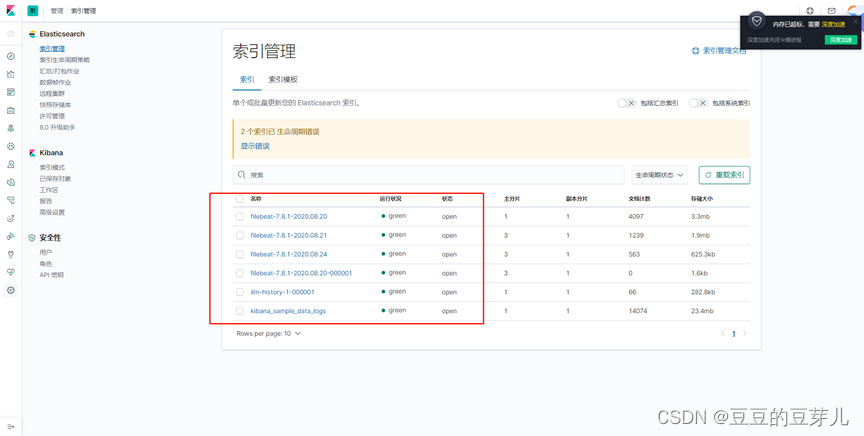Open 高级设置 under Kibana

coord(52,212)
